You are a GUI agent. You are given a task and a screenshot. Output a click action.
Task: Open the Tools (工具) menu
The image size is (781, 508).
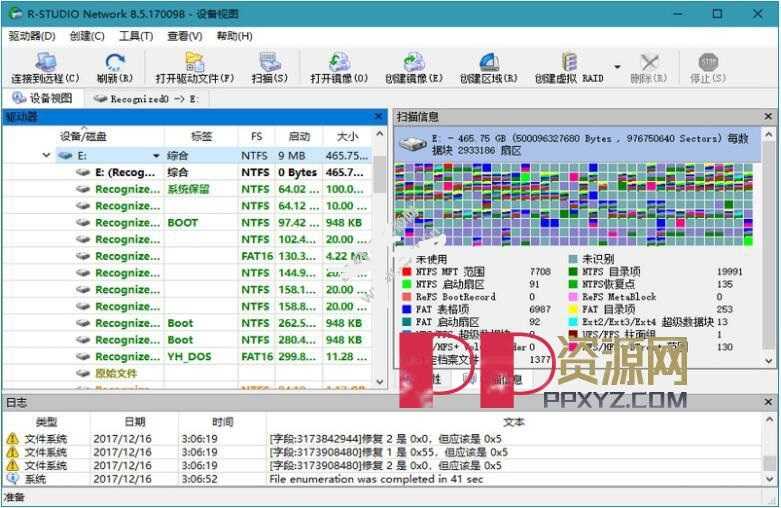[136, 36]
